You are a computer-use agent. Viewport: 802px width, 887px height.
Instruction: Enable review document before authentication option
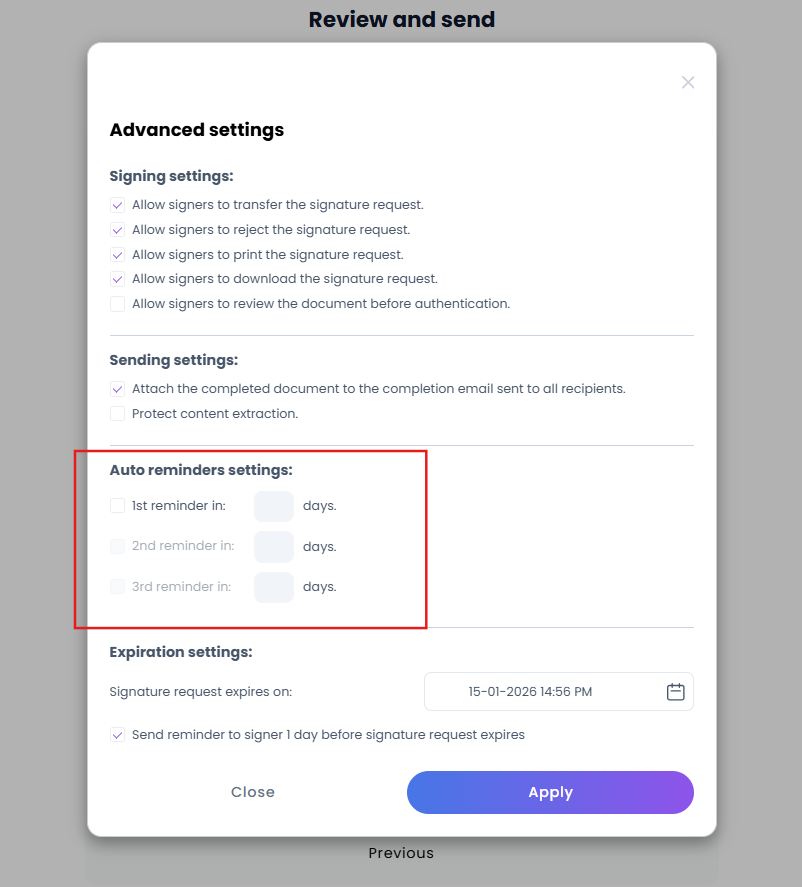point(117,304)
